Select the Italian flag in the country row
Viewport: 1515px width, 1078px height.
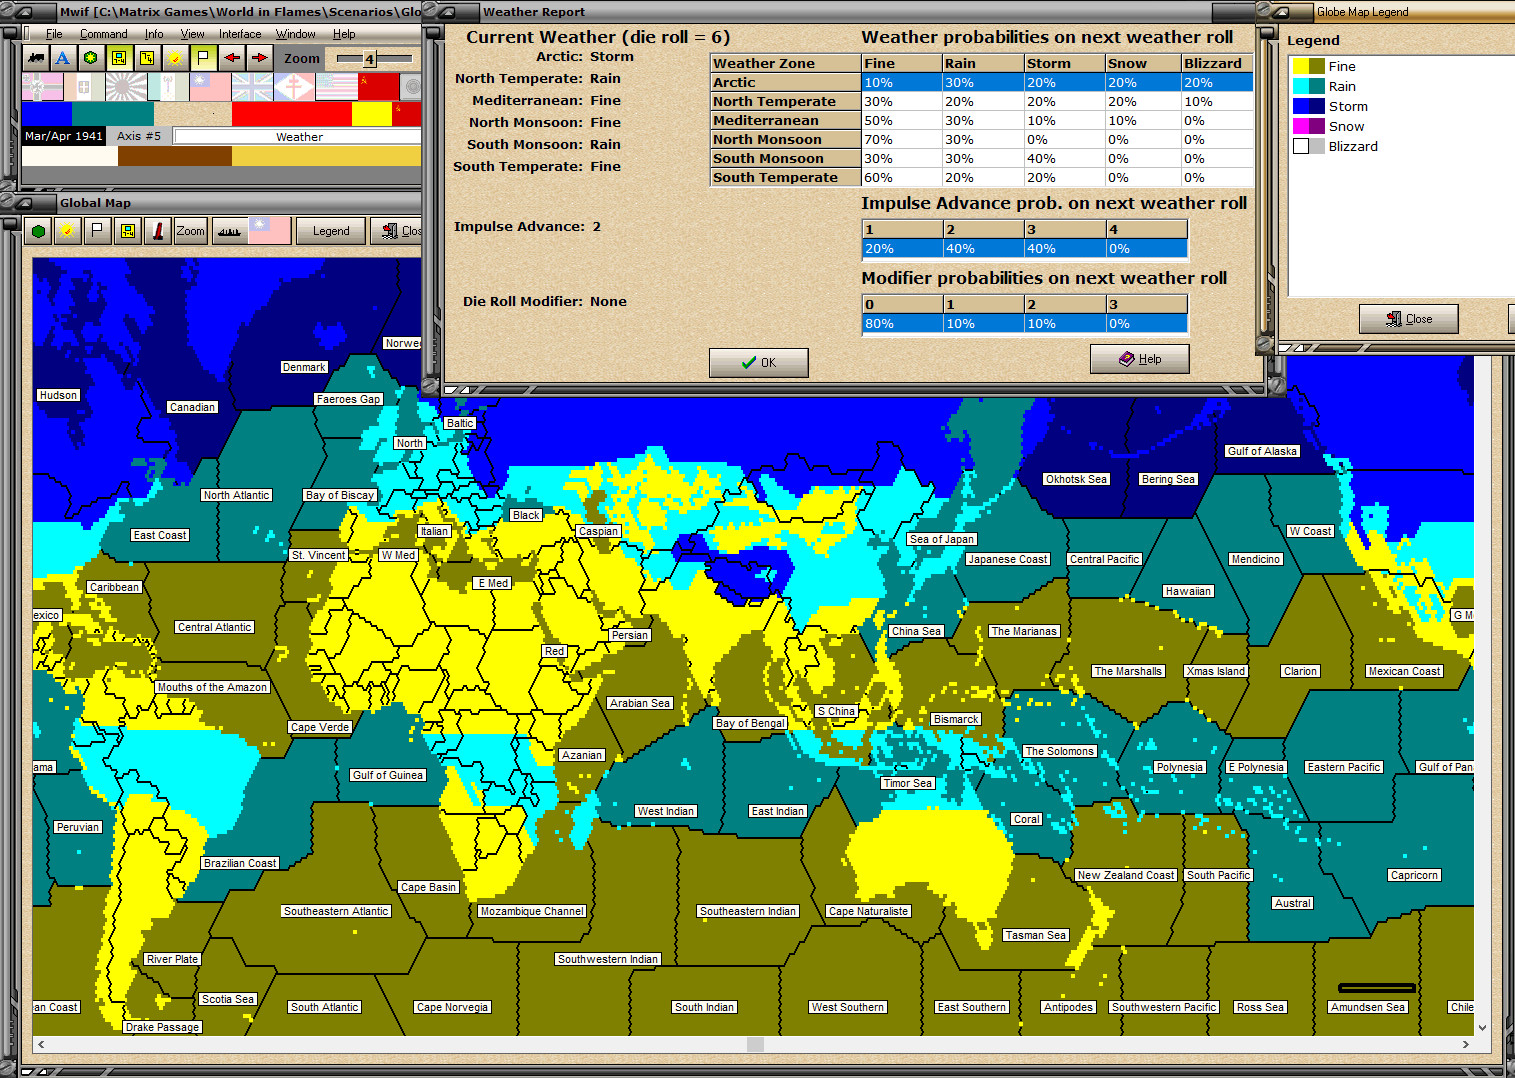85,87
